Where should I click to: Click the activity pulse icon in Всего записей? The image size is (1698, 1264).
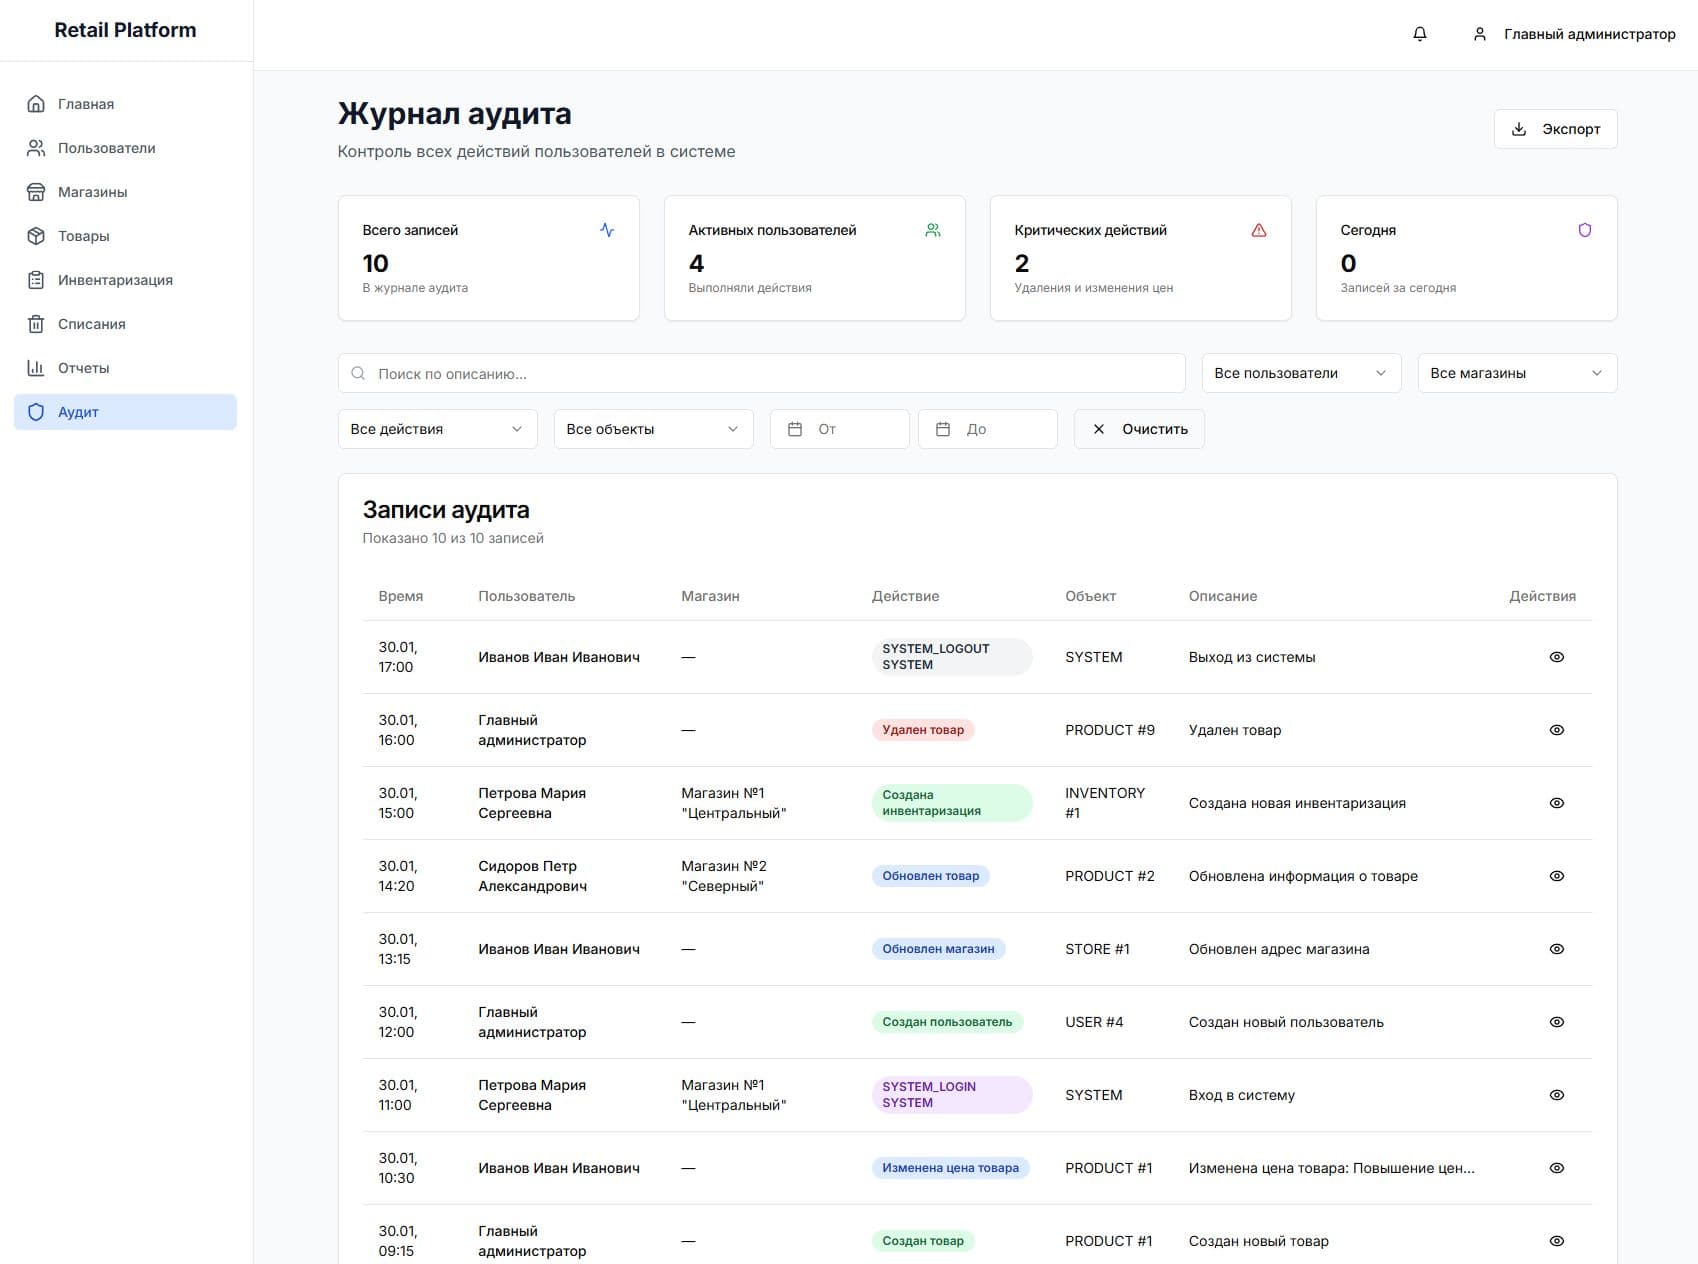(x=607, y=230)
